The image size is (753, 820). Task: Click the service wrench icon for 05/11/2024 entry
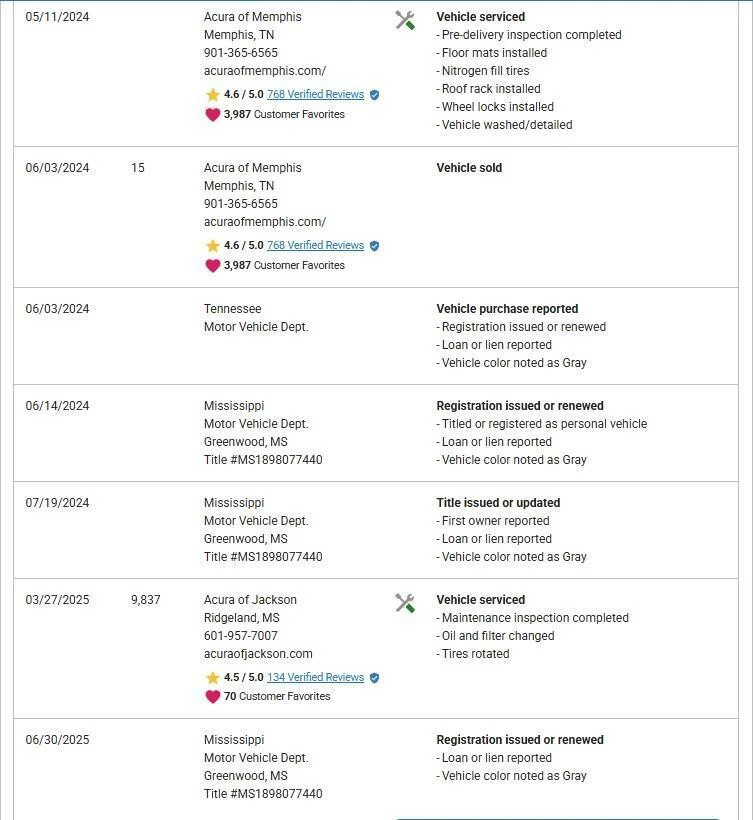(405, 20)
